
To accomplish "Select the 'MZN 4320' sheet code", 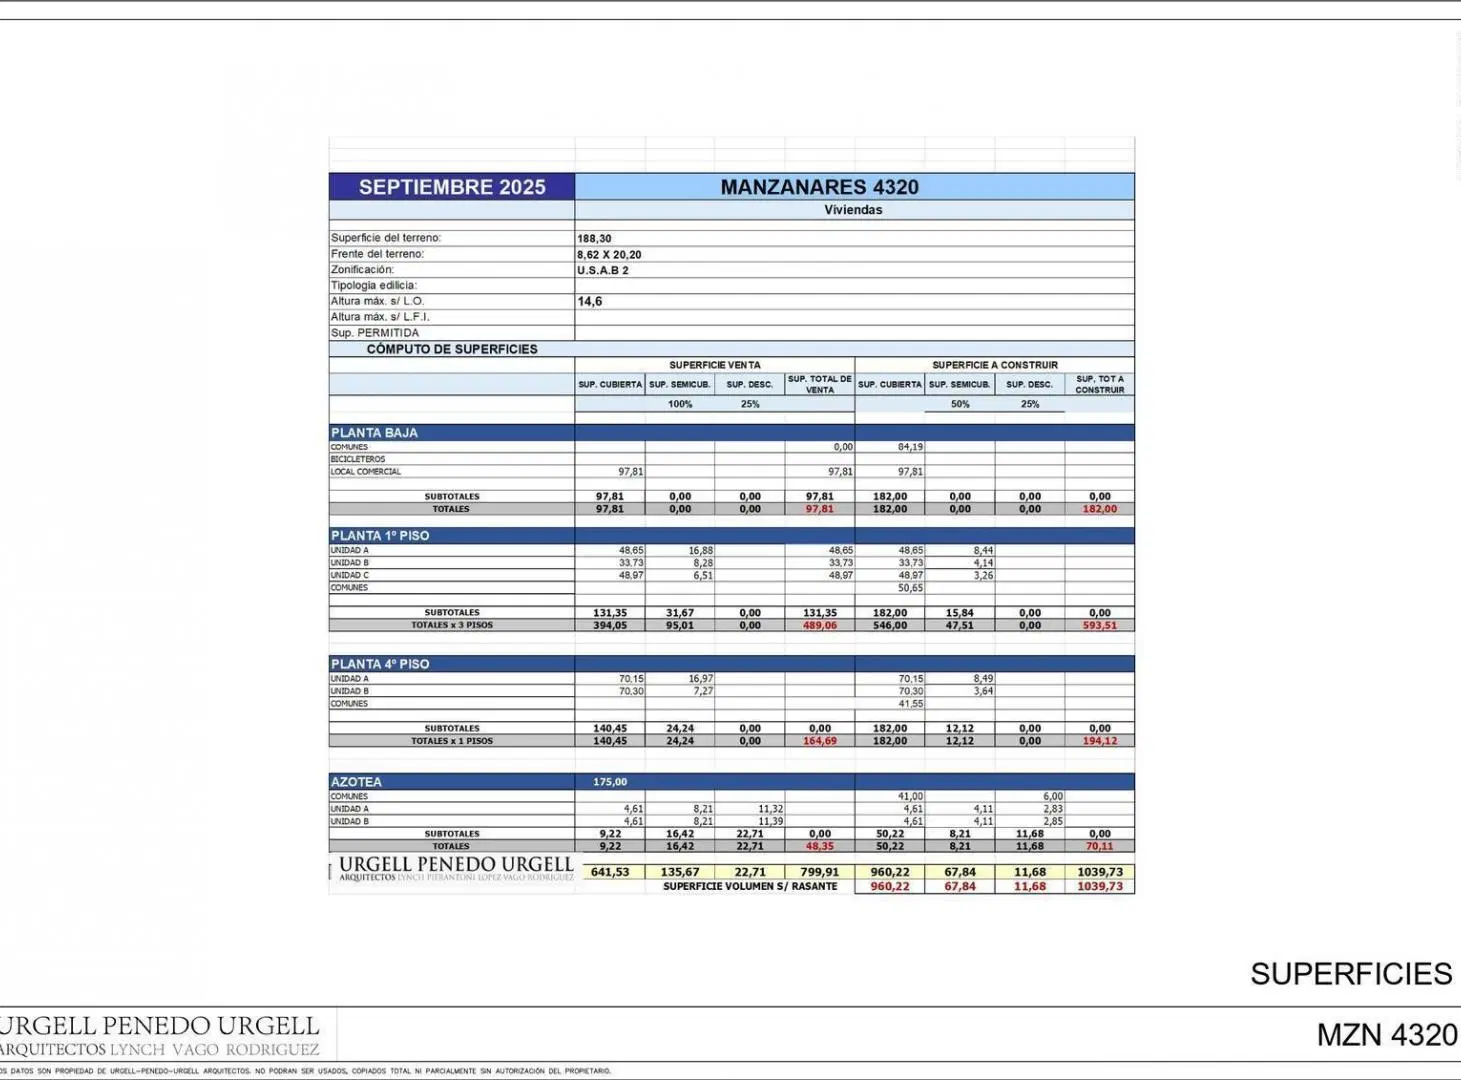I will (1387, 1035).
